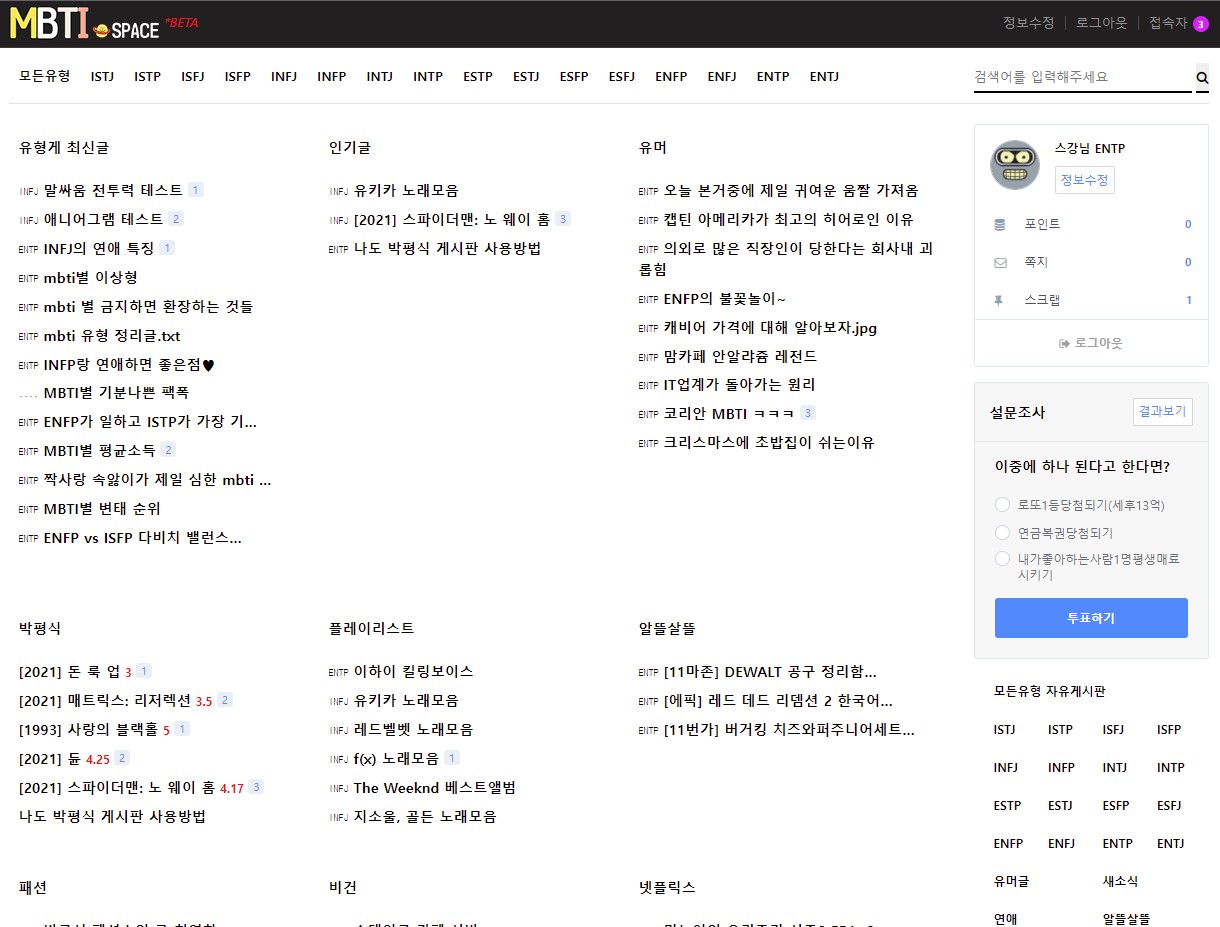Viewport: 1220px width, 927px height.
Task: Click the 결과보기 survey results button
Action: (1162, 411)
